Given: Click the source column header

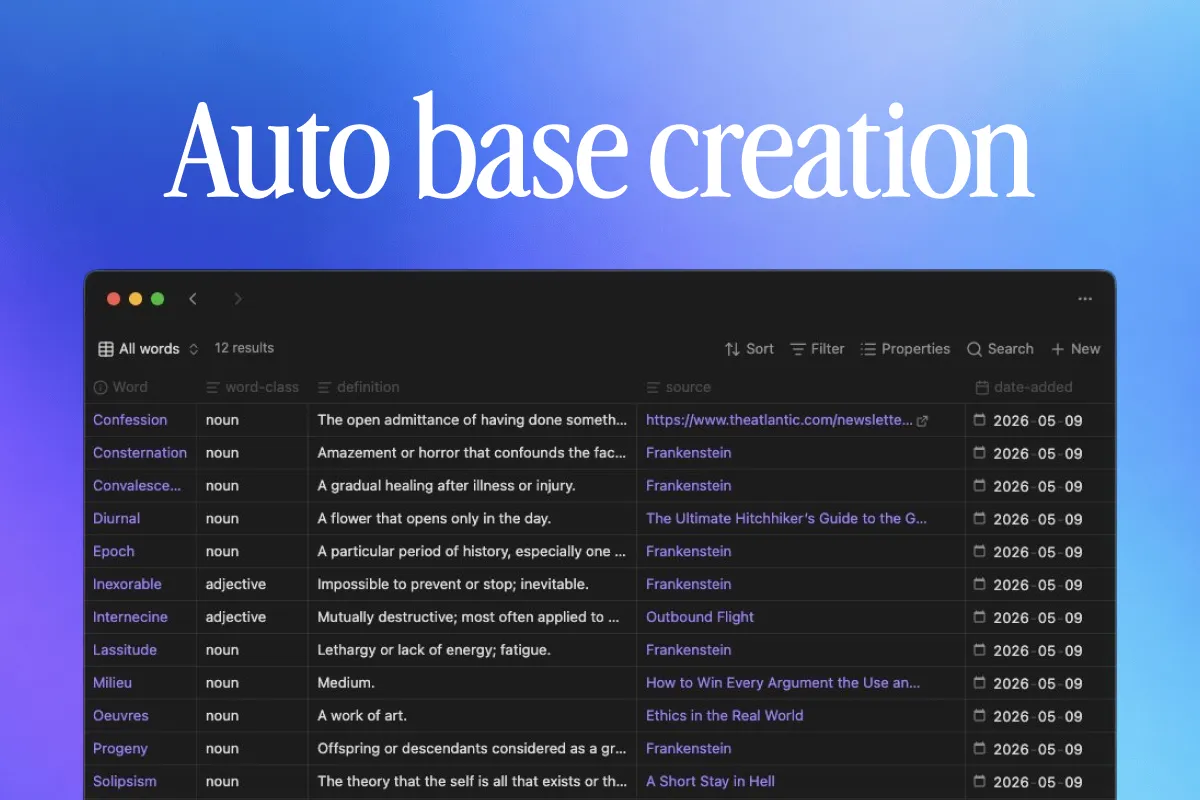Looking at the screenshot, I should [678, 387].
